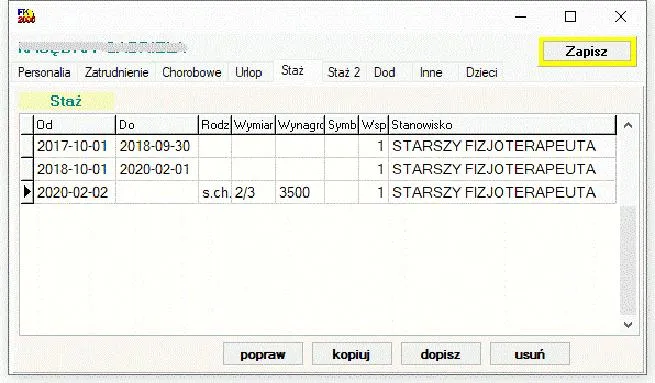Screen dimensions: 655x383
Task: Click row selector of the 2017-10-01 row
Action: coord(27,146)
